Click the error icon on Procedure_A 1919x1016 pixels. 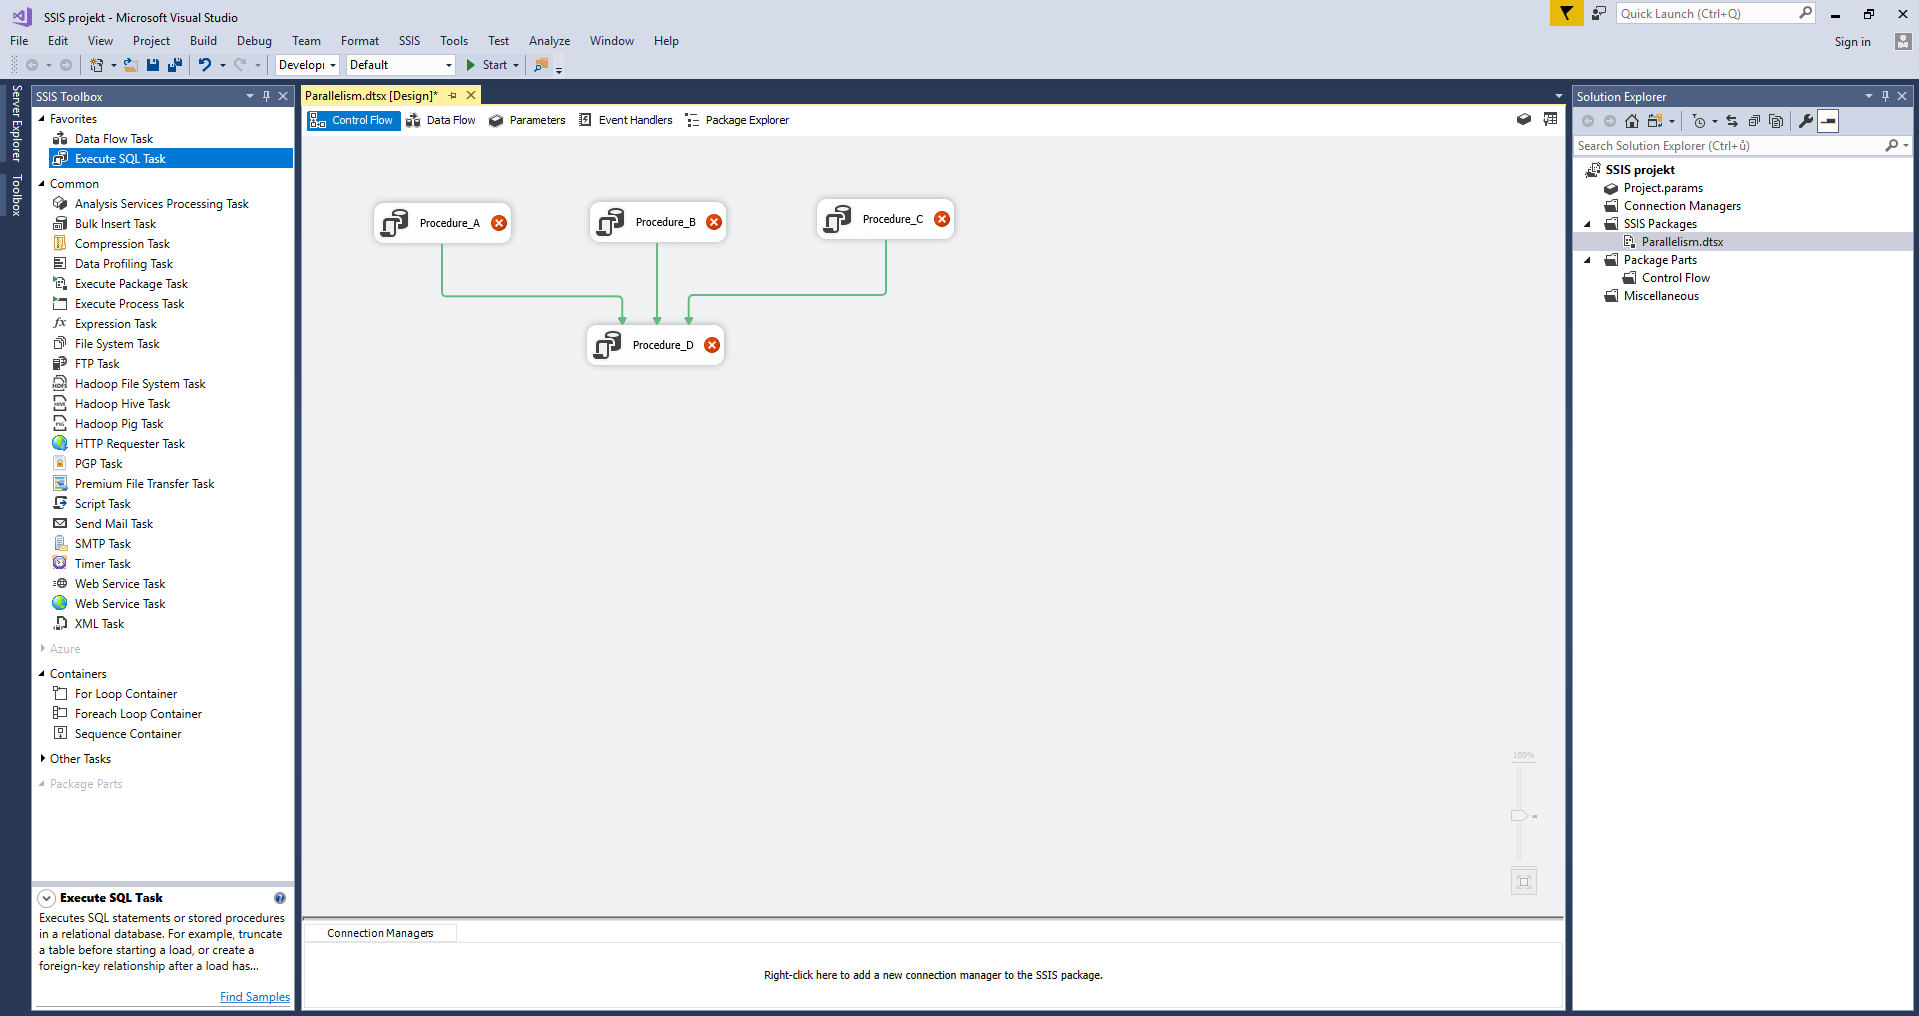pos(499,223)
